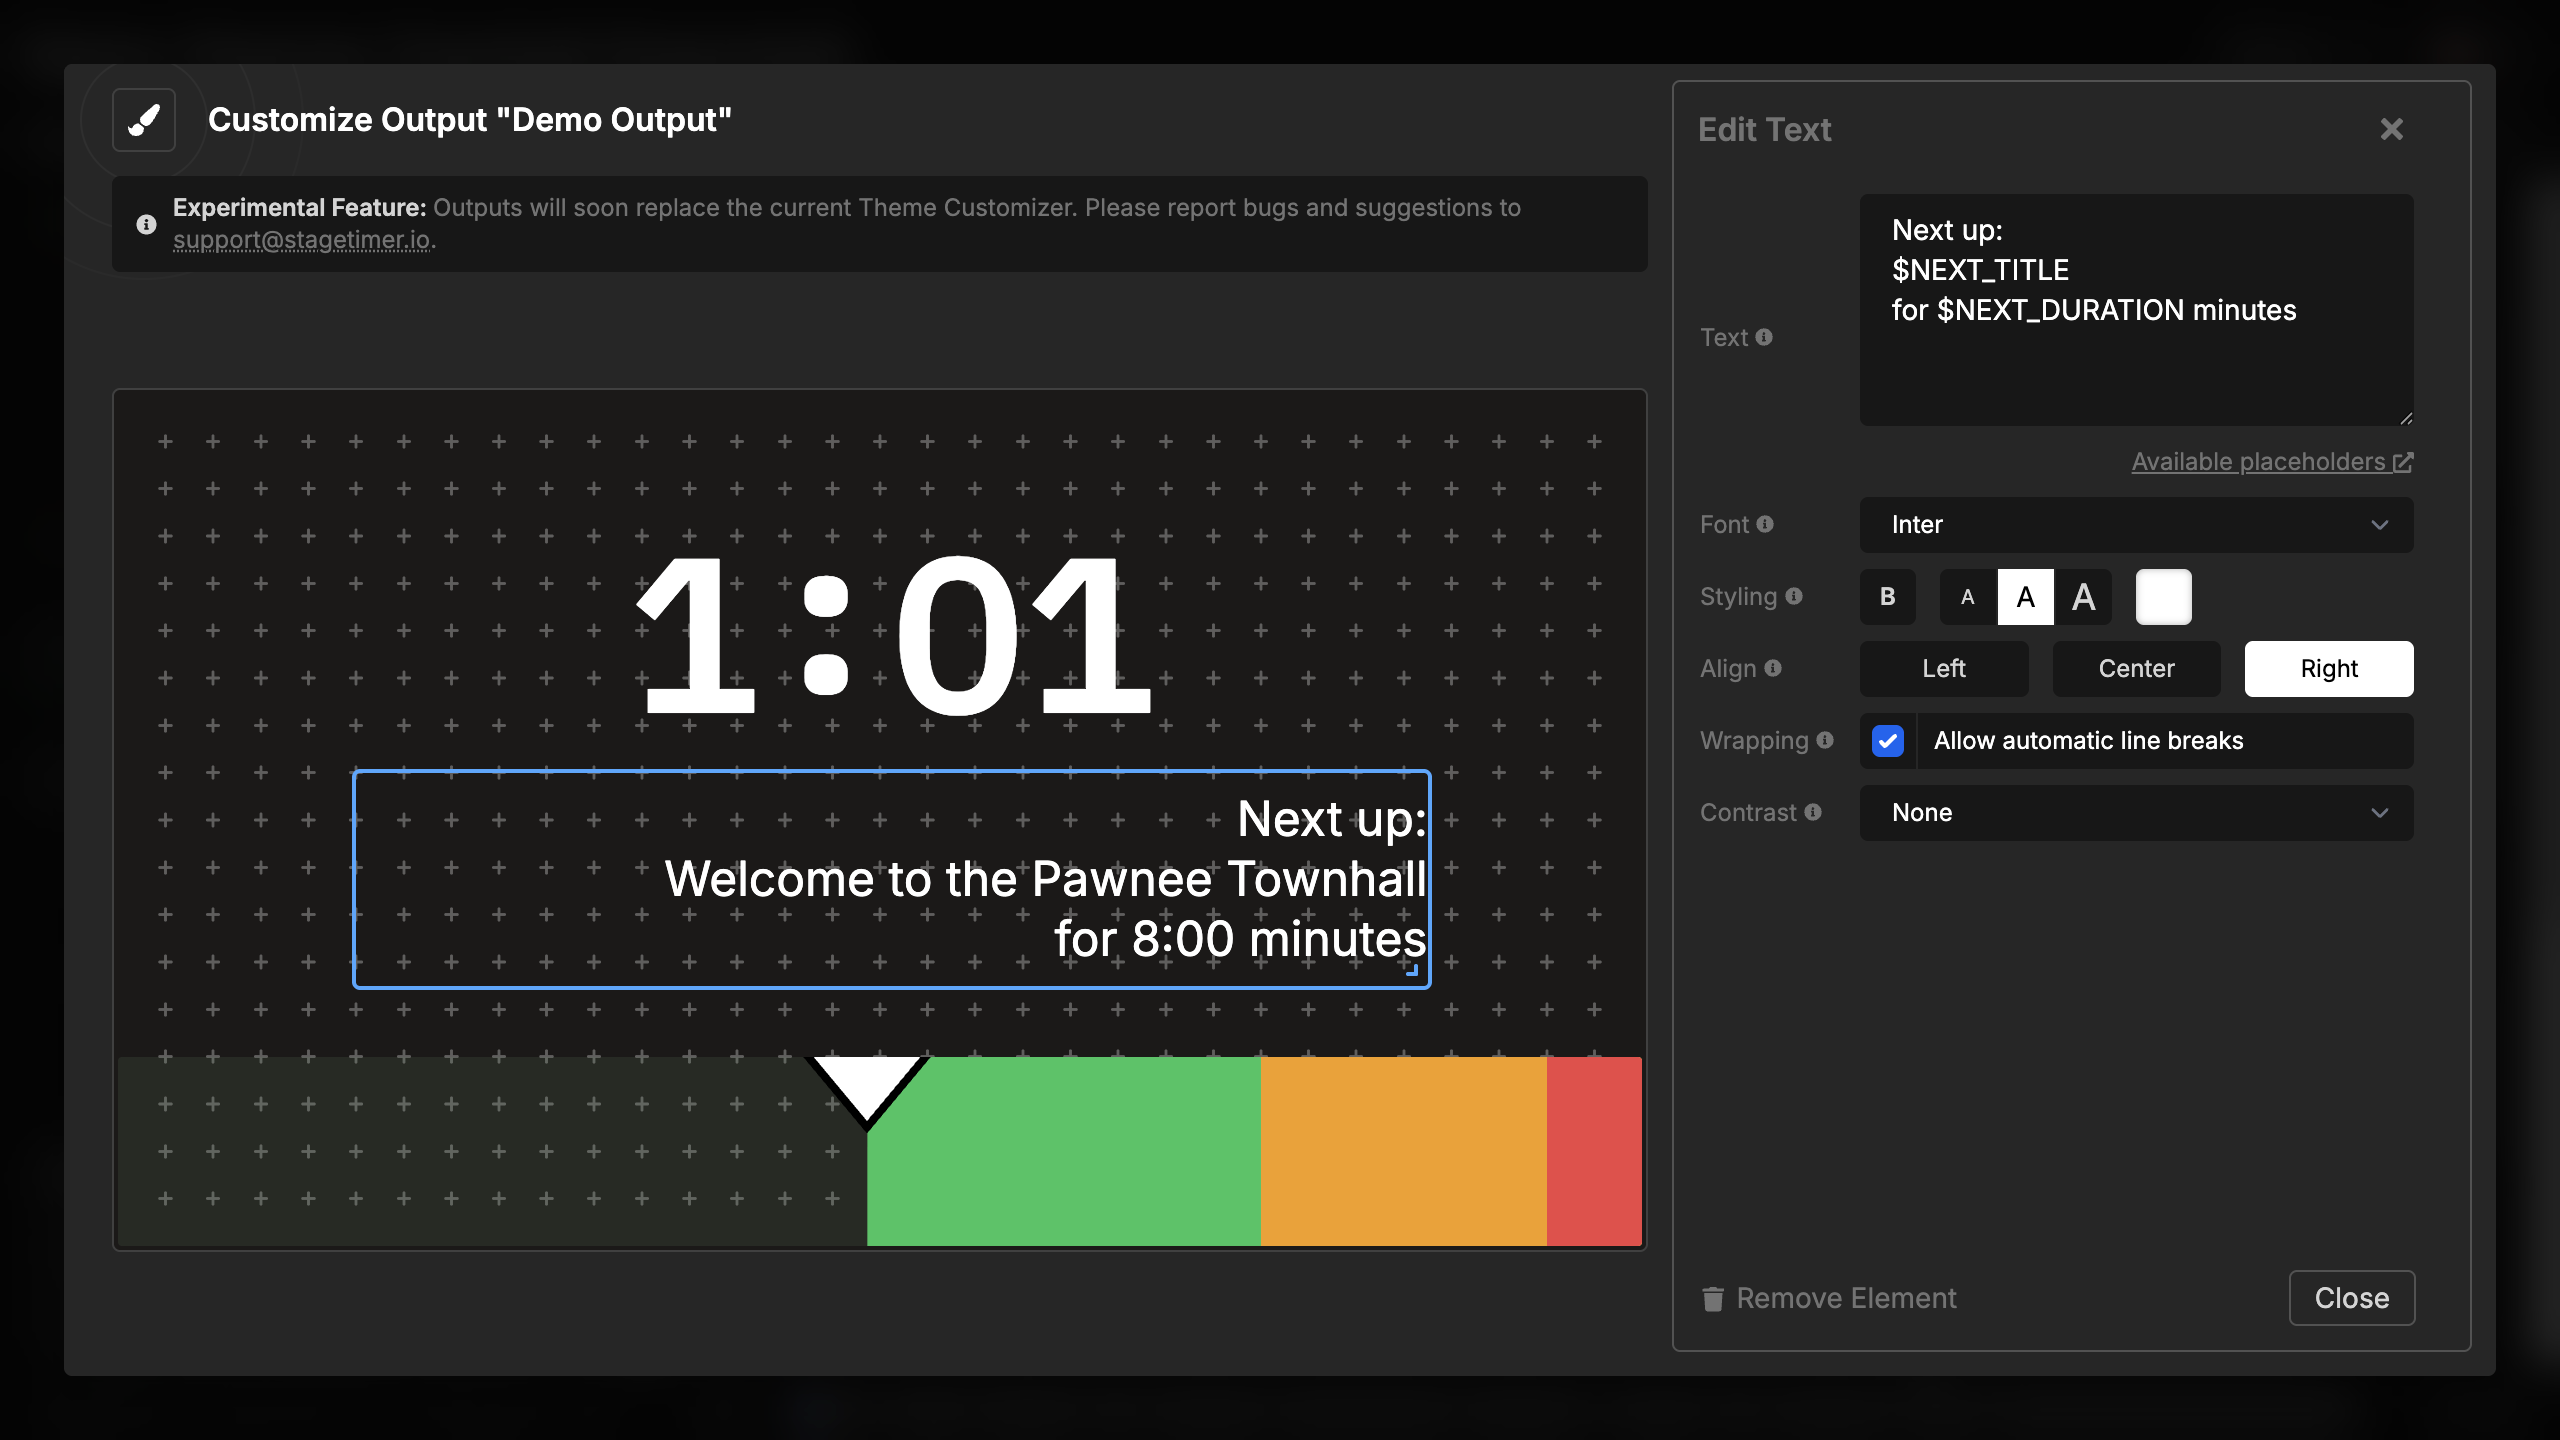Image resolution: width=2560 pixels, height=1440 pixels.
Task: Click the paintbrush customize icon
Action: click(144, 120)
